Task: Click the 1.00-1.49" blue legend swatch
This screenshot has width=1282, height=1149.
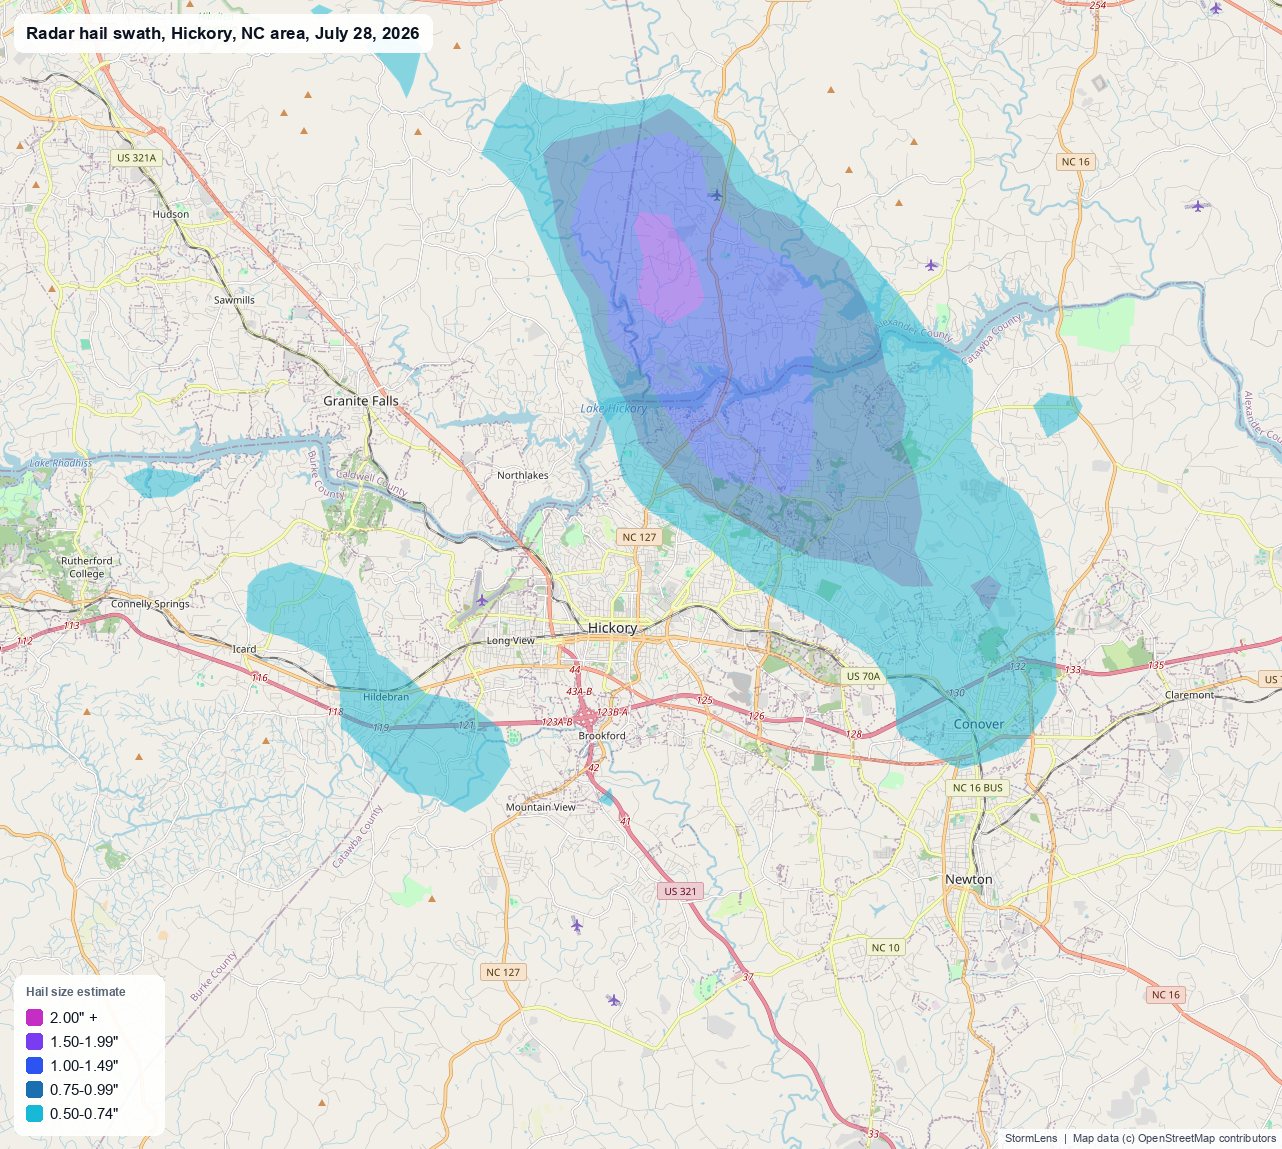Action: 35,1066
